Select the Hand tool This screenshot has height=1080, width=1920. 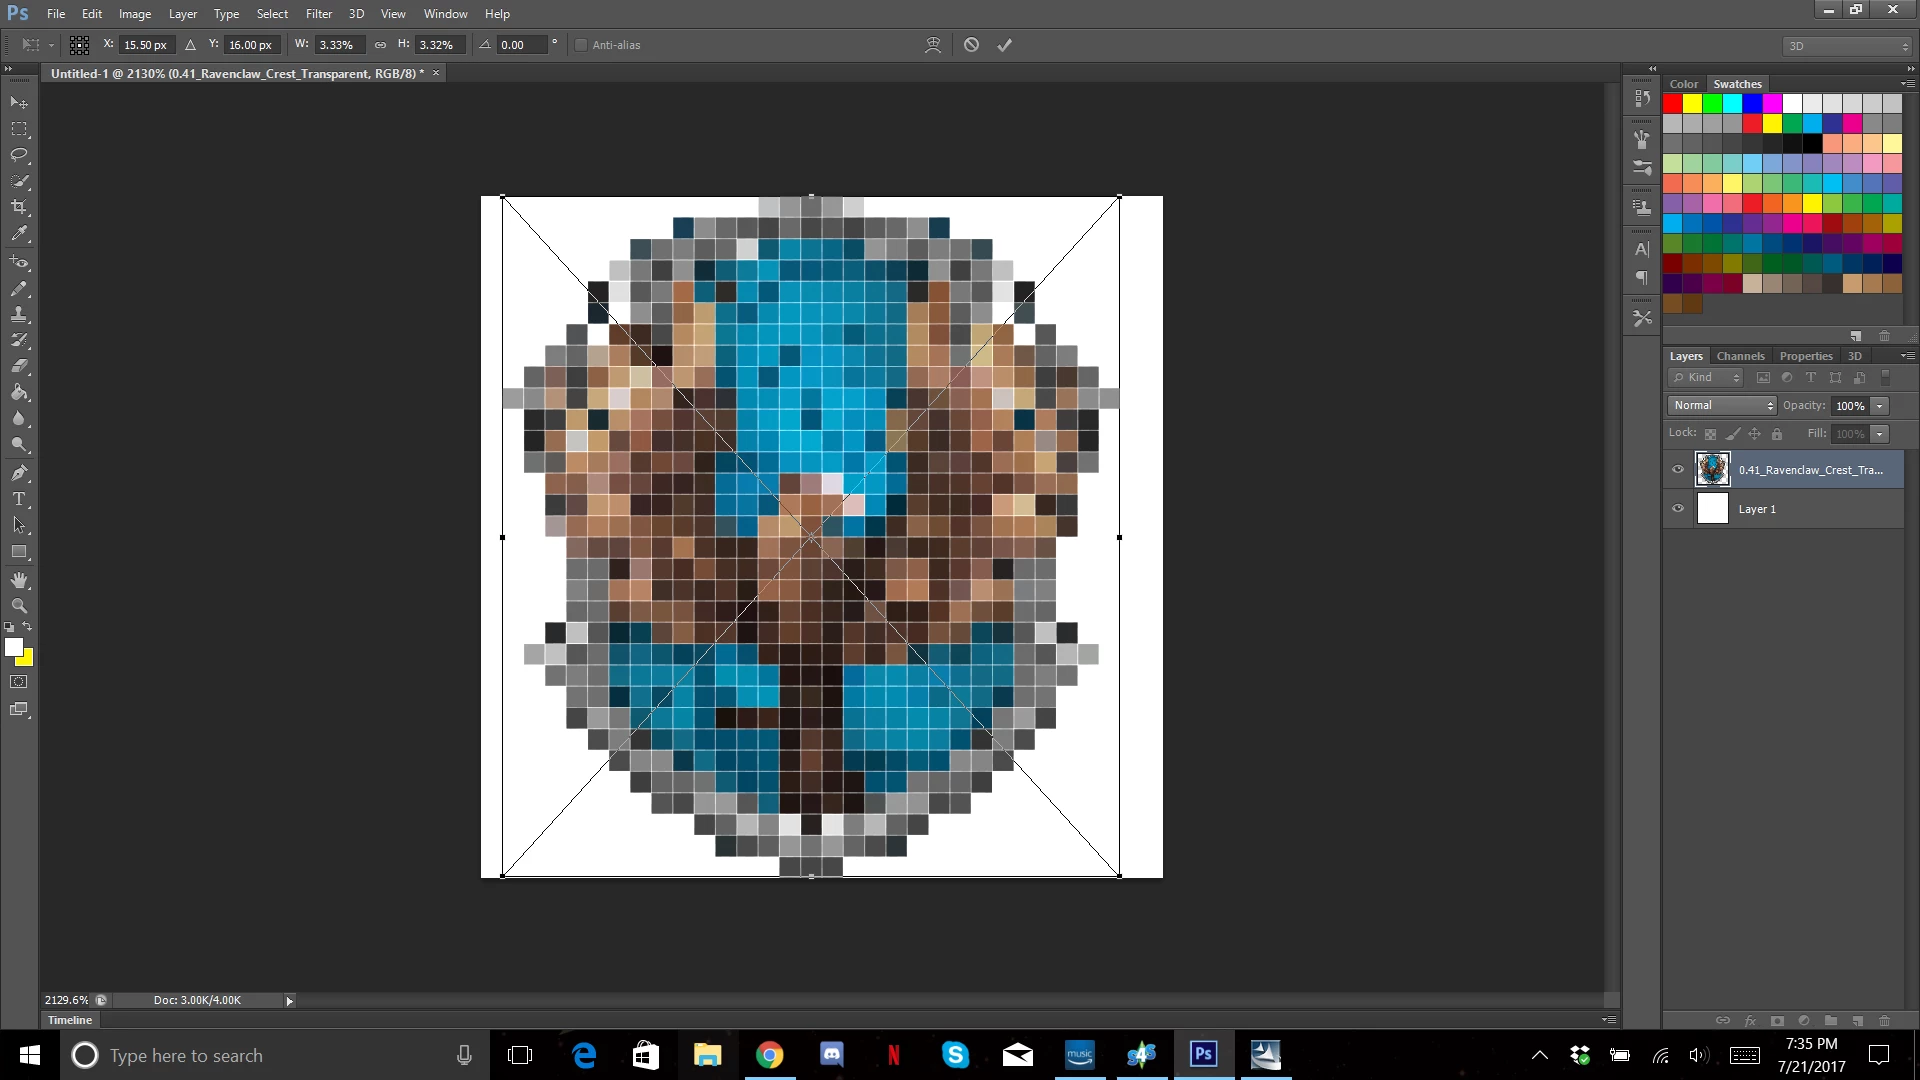click(x=19, y=580)
